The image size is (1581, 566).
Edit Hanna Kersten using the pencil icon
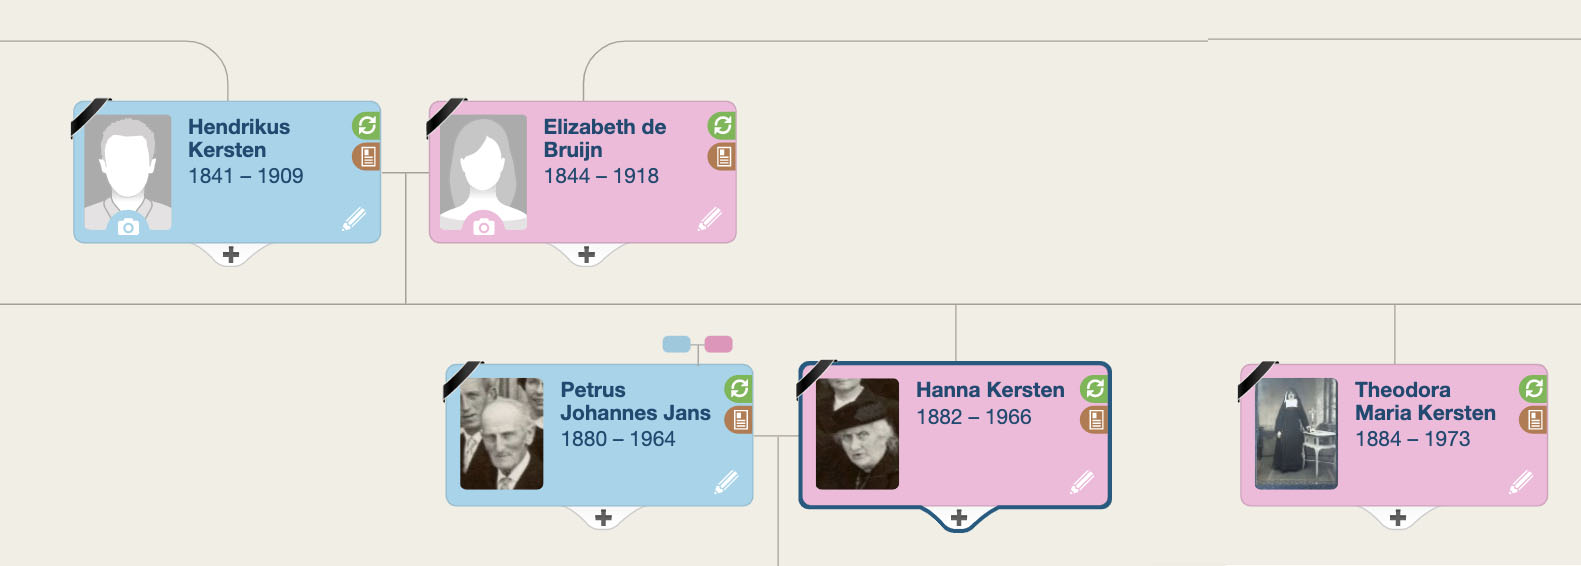click(x=1082, y=482)
